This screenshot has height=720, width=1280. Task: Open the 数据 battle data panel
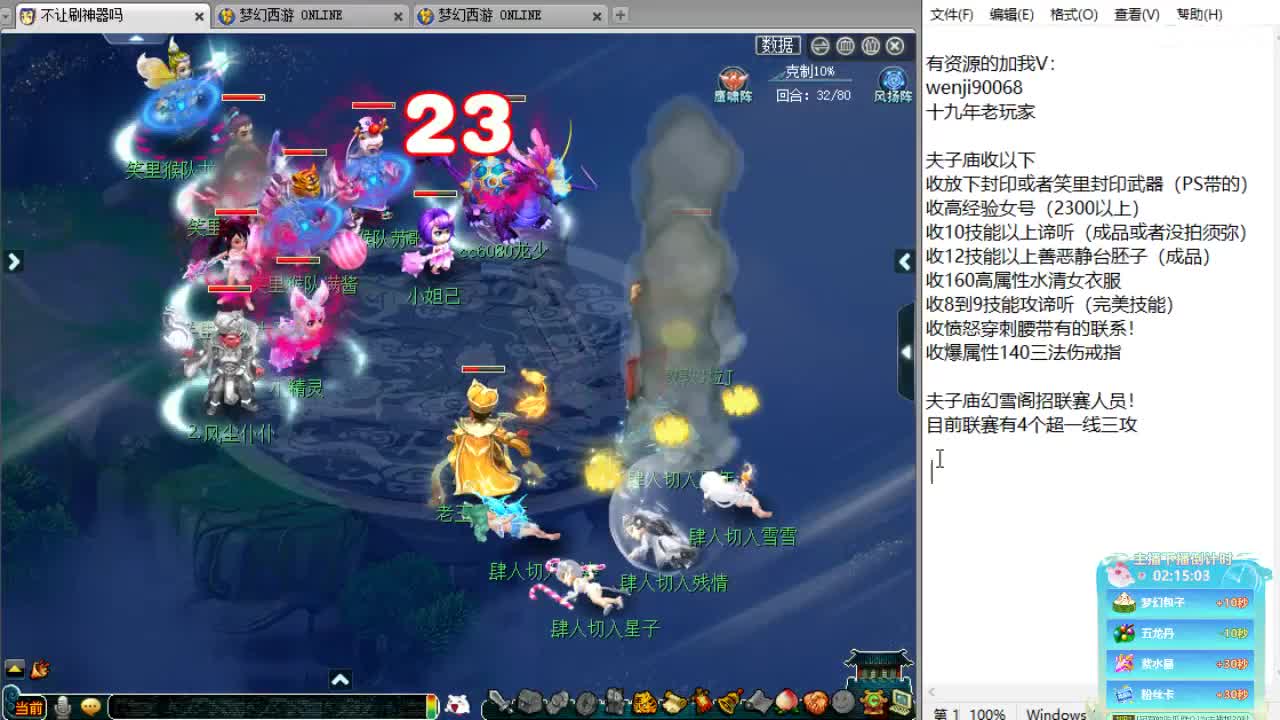click(x=777, y=45)
